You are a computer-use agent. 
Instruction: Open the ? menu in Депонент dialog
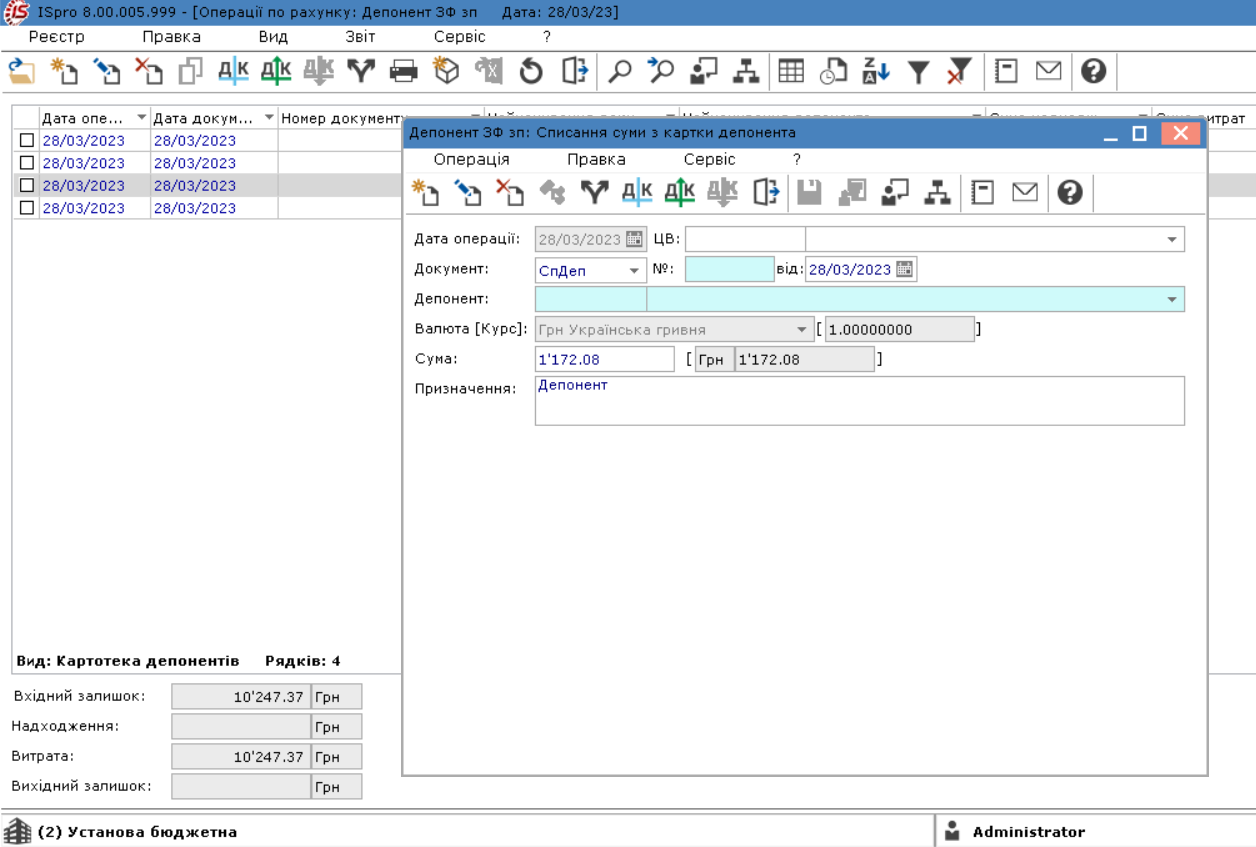797,159
